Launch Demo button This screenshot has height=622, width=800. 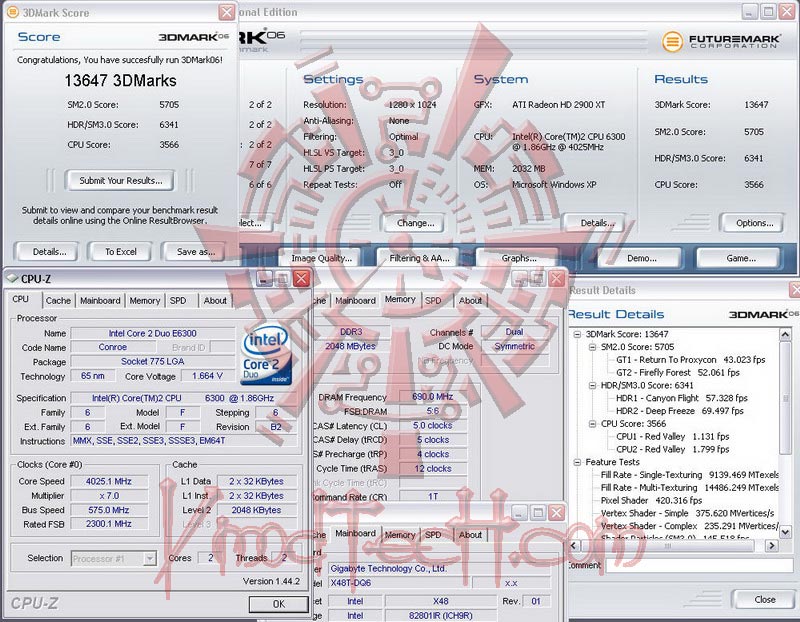pos(641,258)
